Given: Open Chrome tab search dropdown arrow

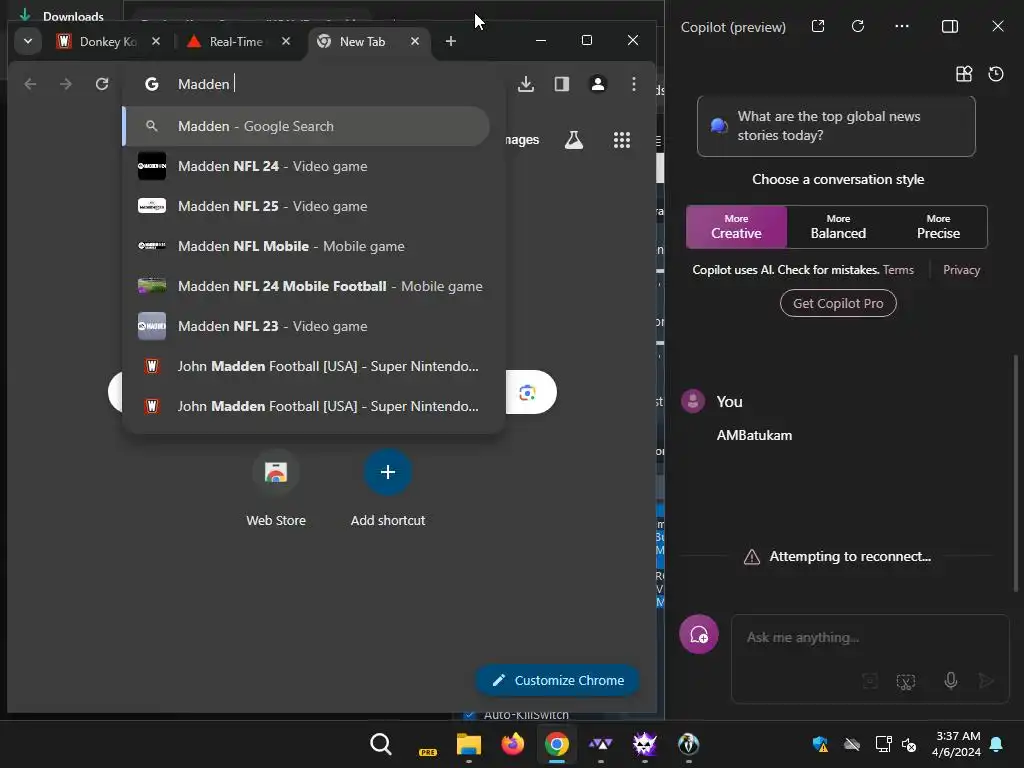Looking at the screenshot, I should click(27, 41).
